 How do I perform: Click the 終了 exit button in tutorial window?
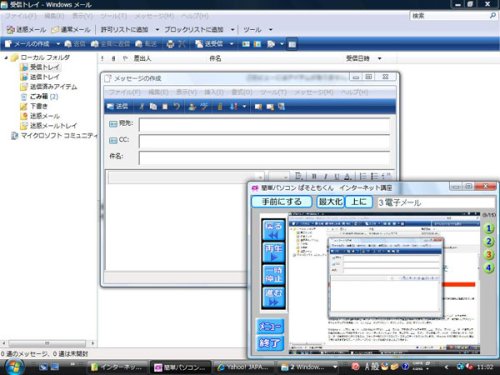(x=270, y=343)
